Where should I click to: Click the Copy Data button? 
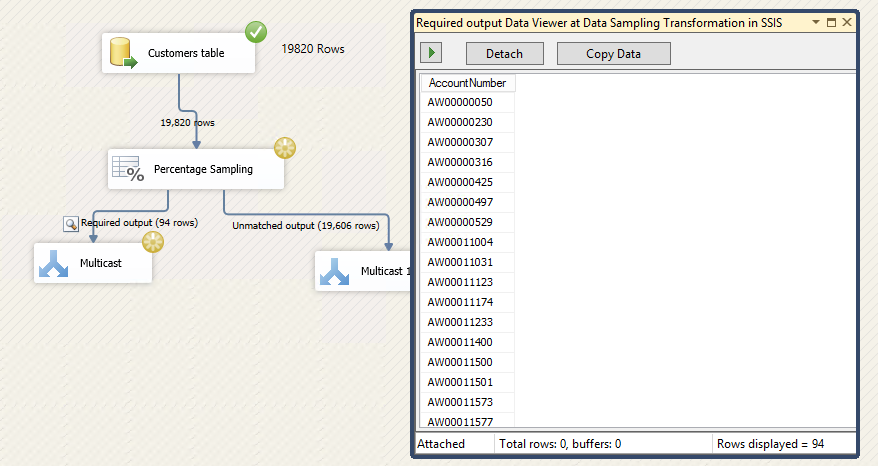pyautogui.click(x=613, y=54)
